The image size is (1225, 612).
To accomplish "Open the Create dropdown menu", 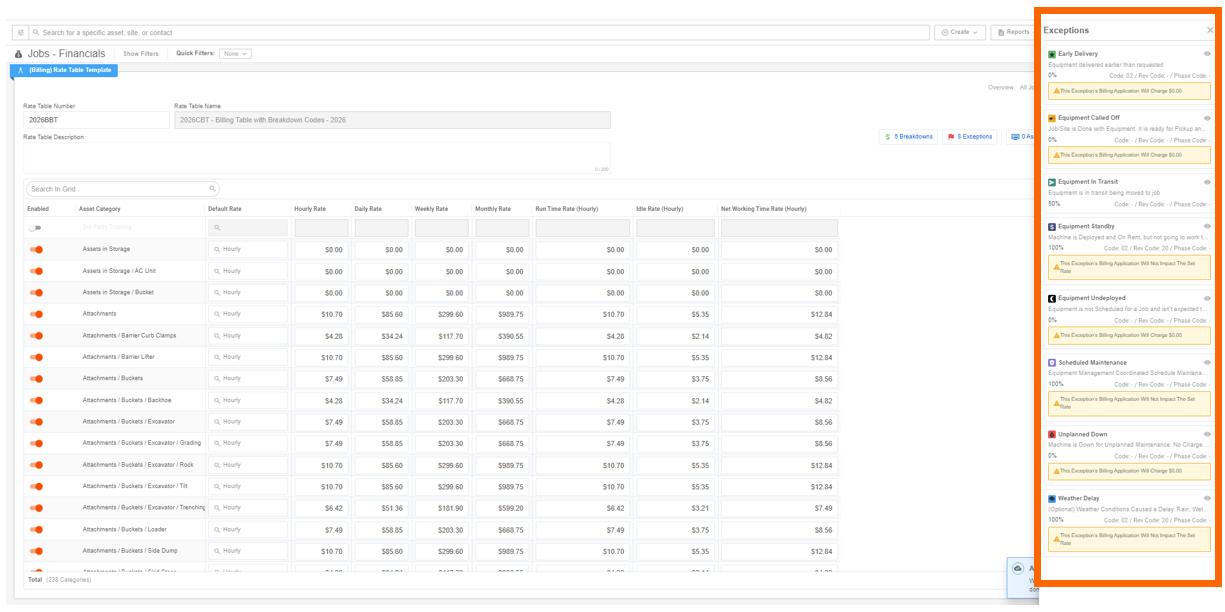I will tap(960, 32).
